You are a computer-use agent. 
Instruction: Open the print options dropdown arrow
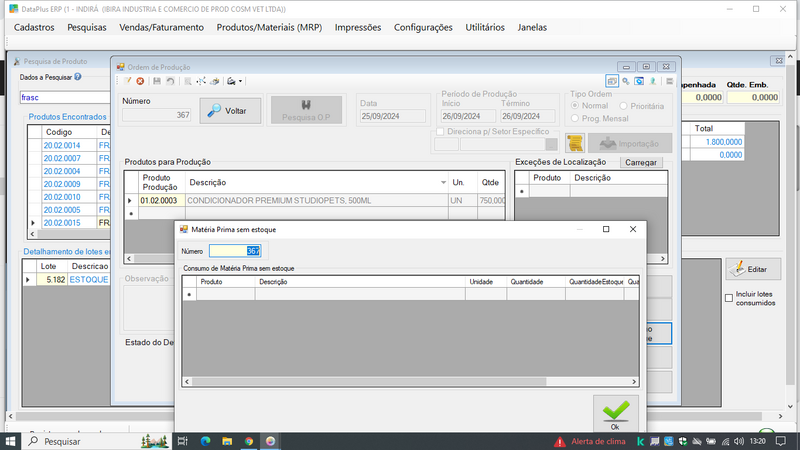coord(240,81)
